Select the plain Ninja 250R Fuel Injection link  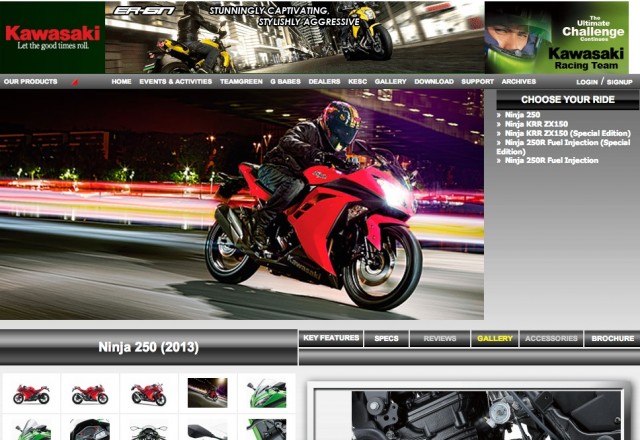[551, 160]
